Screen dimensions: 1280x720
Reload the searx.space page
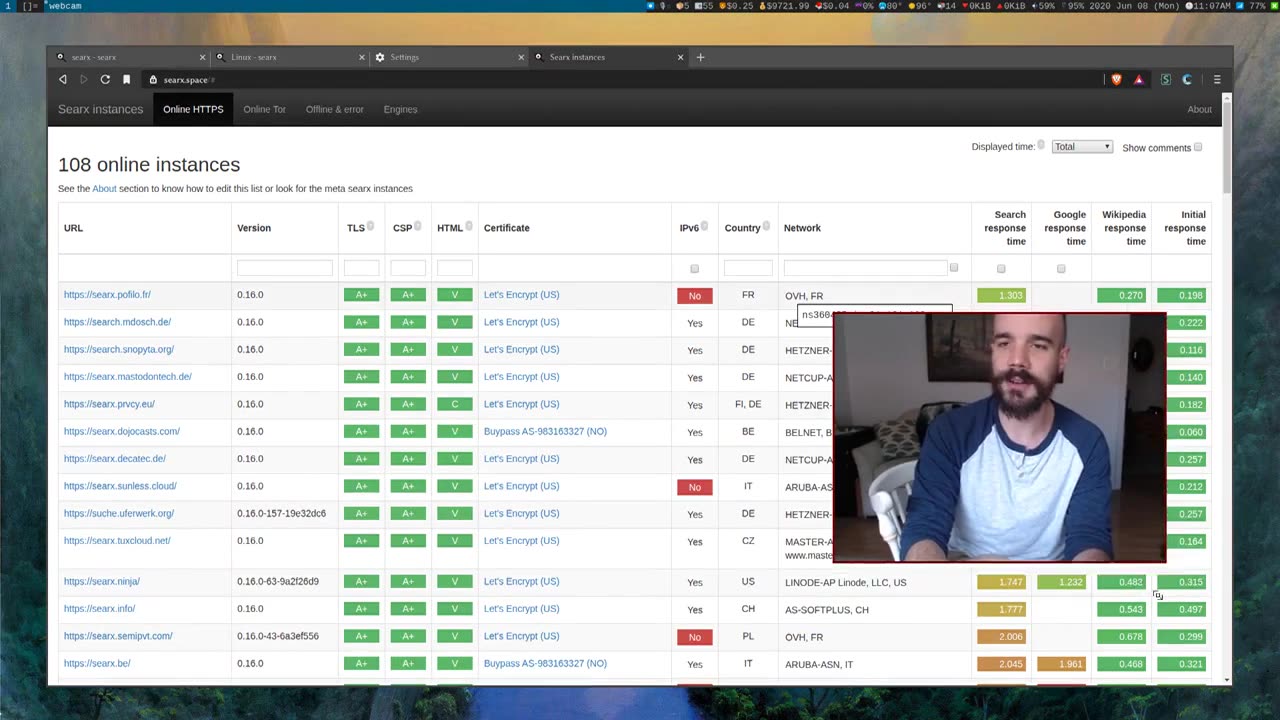(105, 79)
